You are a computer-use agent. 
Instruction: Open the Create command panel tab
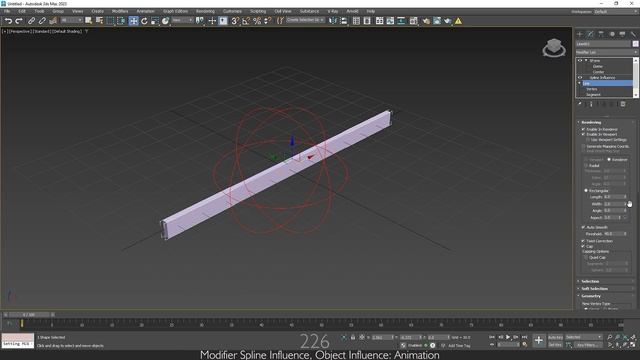[579, 34]
